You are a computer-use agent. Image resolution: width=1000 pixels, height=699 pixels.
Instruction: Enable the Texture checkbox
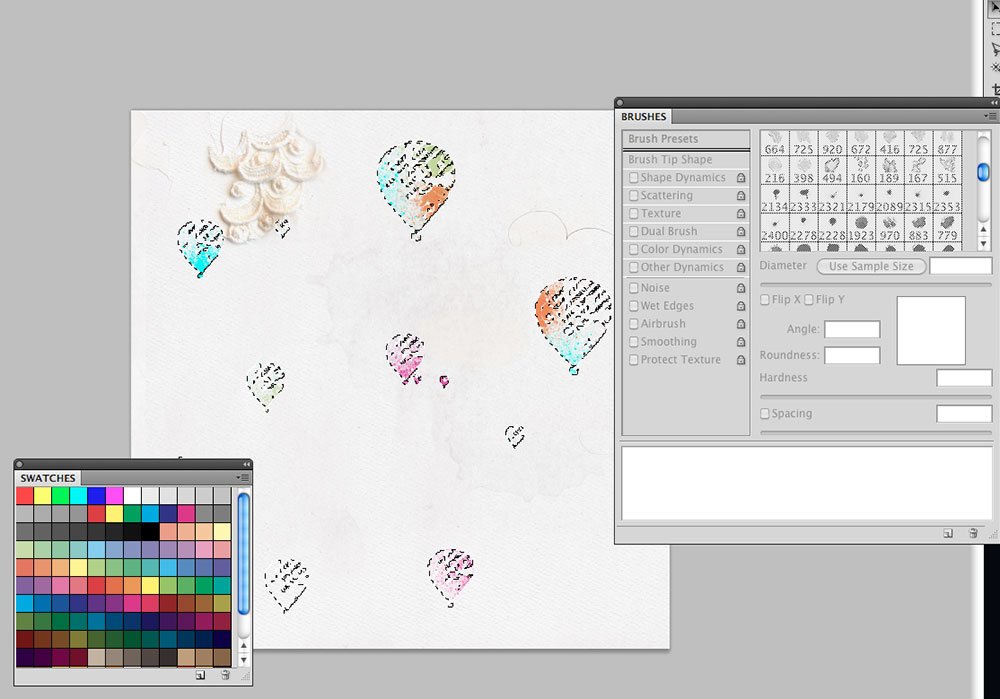tap(633, 214)
